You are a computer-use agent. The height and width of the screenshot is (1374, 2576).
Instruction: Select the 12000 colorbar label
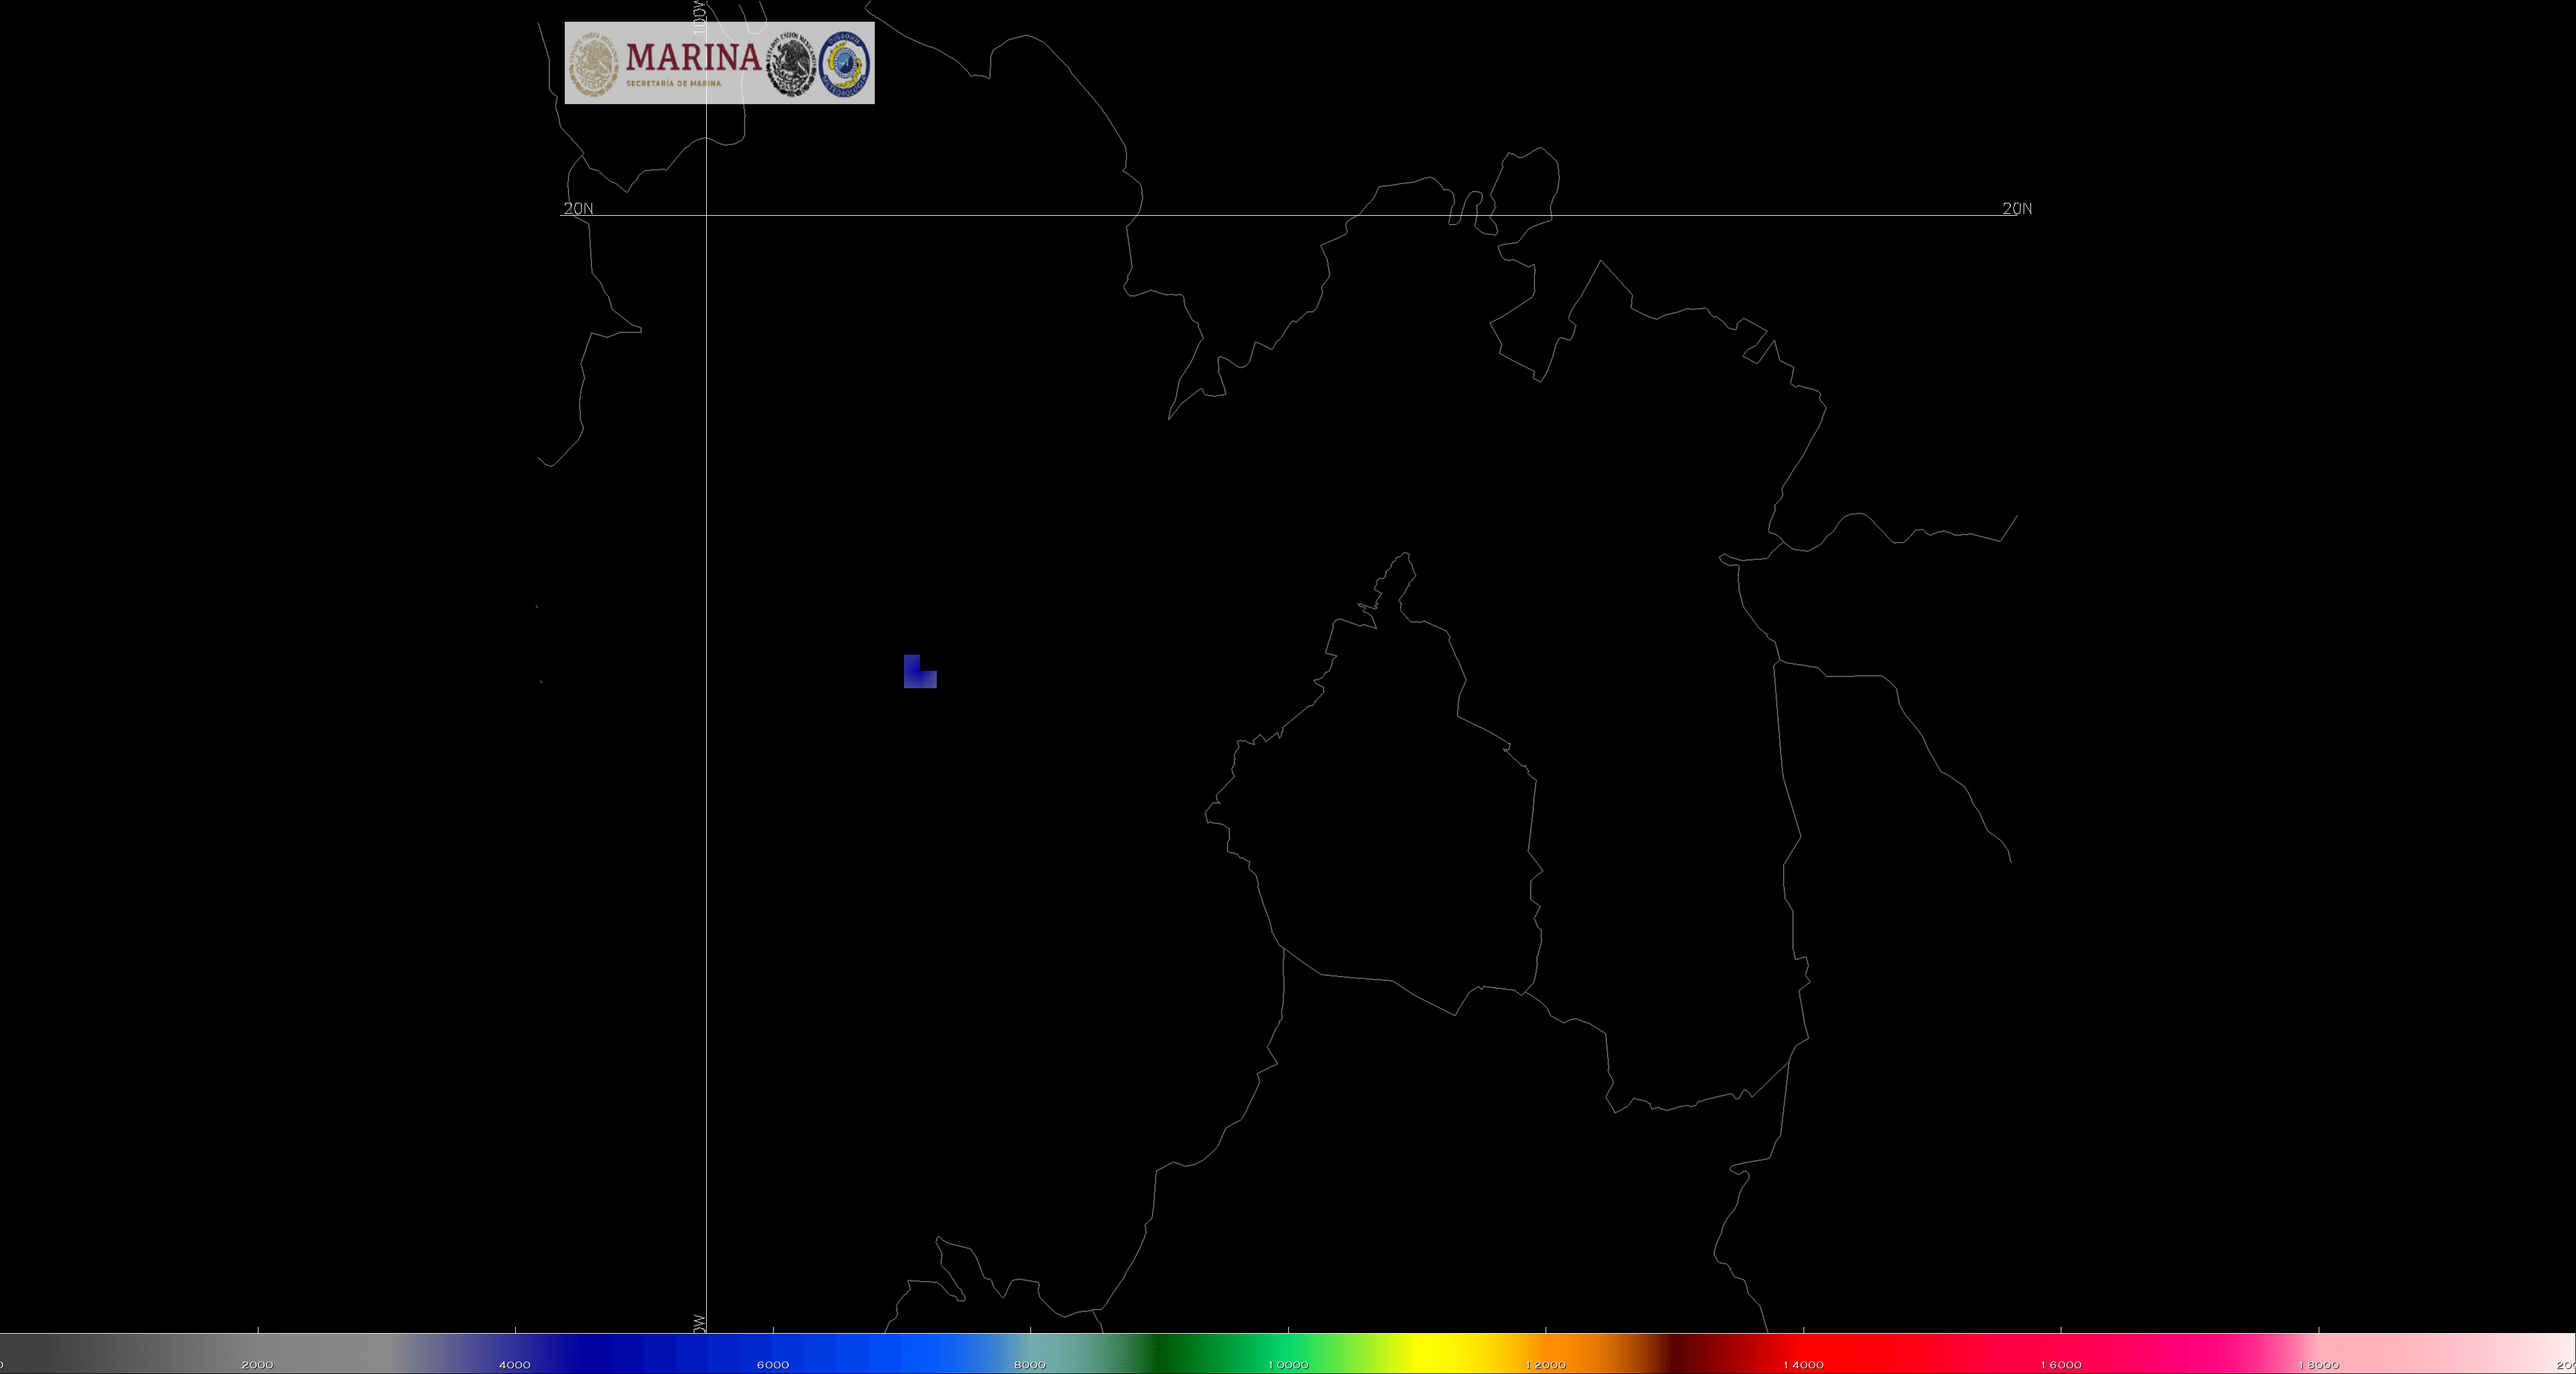1545,1364
